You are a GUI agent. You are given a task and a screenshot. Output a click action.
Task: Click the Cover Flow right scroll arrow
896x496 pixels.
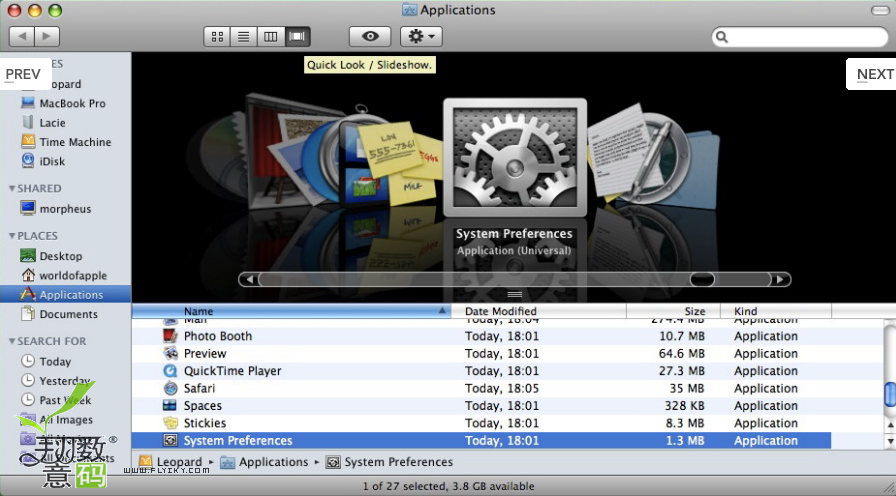(780, 279)
